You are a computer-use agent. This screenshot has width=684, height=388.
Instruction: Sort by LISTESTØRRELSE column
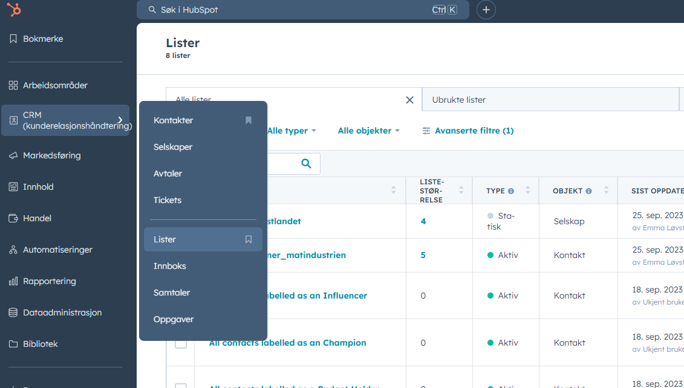coord(461,190)
